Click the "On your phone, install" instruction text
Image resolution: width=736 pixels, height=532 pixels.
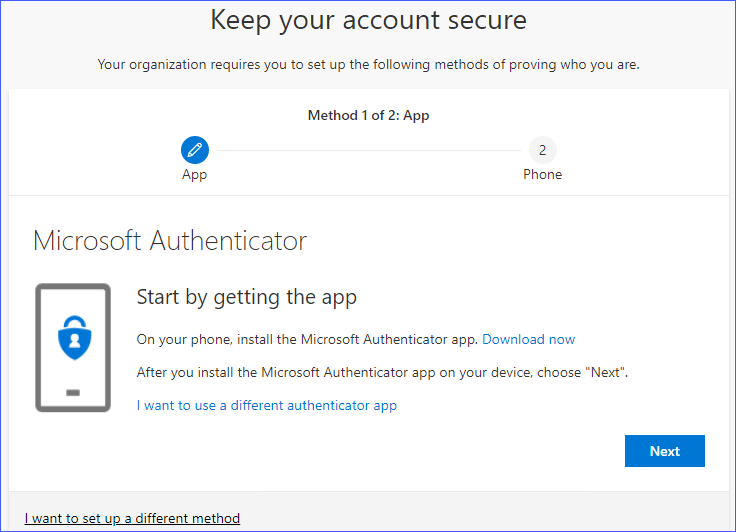tap(308, 339)
